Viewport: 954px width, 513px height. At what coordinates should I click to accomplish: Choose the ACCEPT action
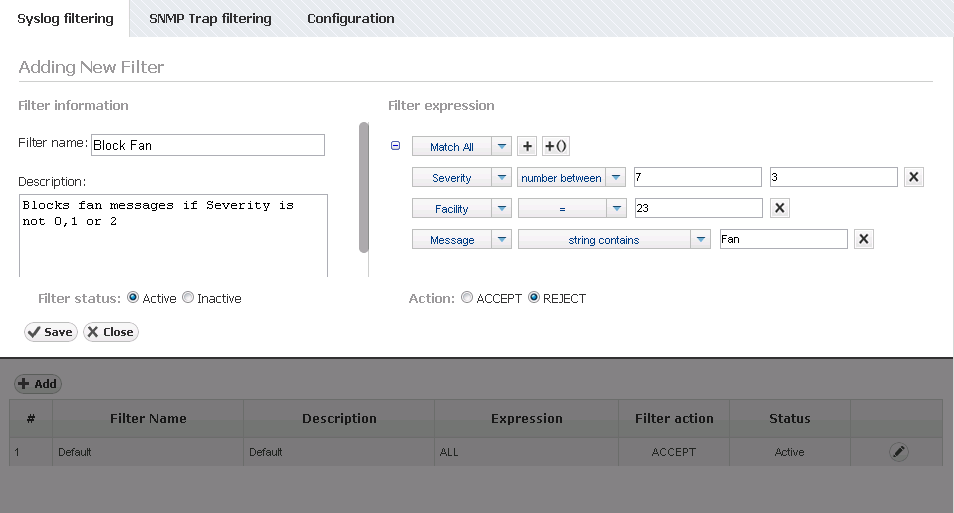[x=467, y=298]
